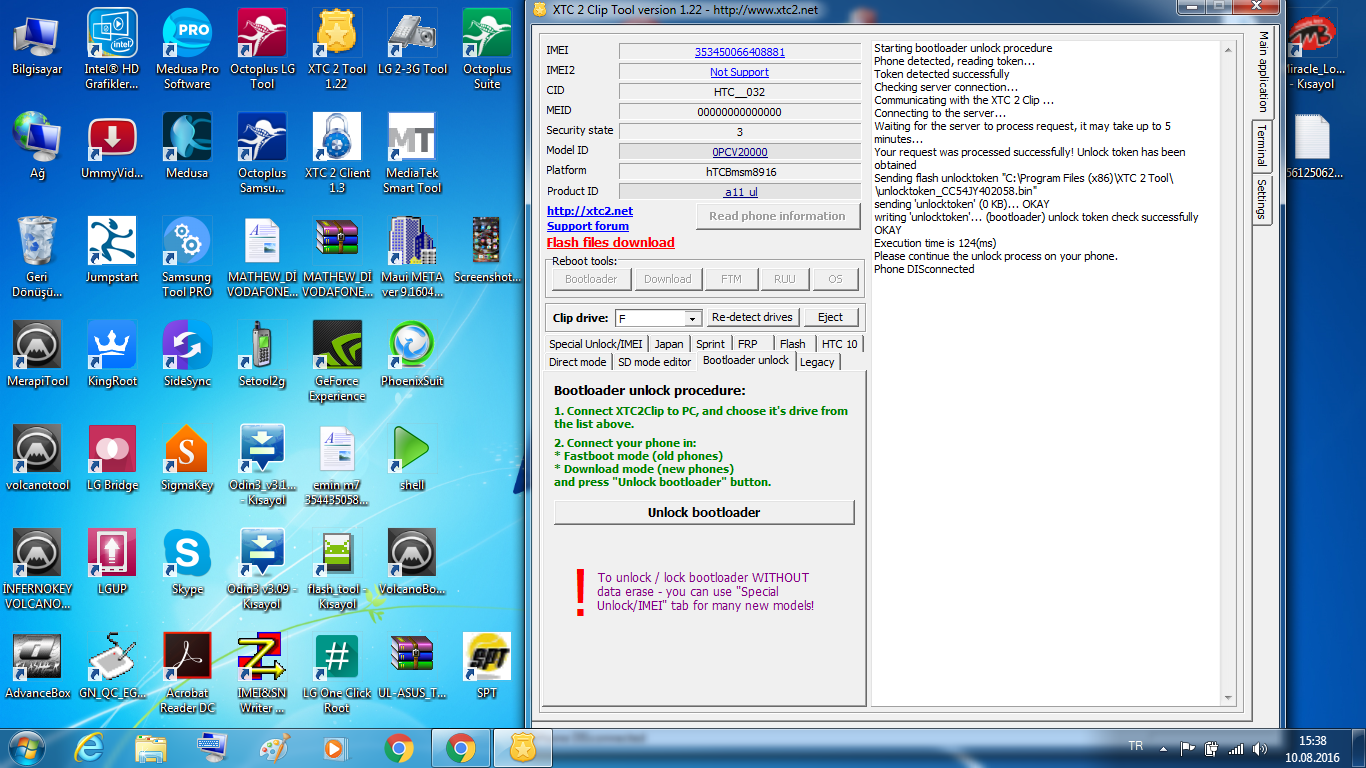Click the log panel scroll down arrow
The image size is (1366, 768).
[1230, 698]
